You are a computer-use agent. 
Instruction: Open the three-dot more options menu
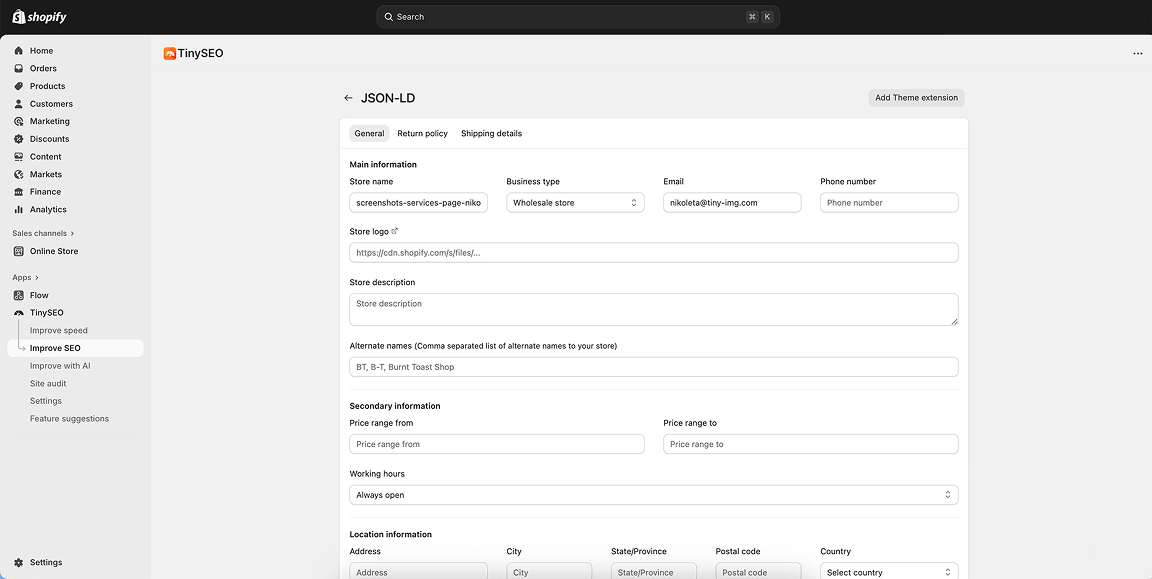pyautogui.click(x=1137, y=54)
